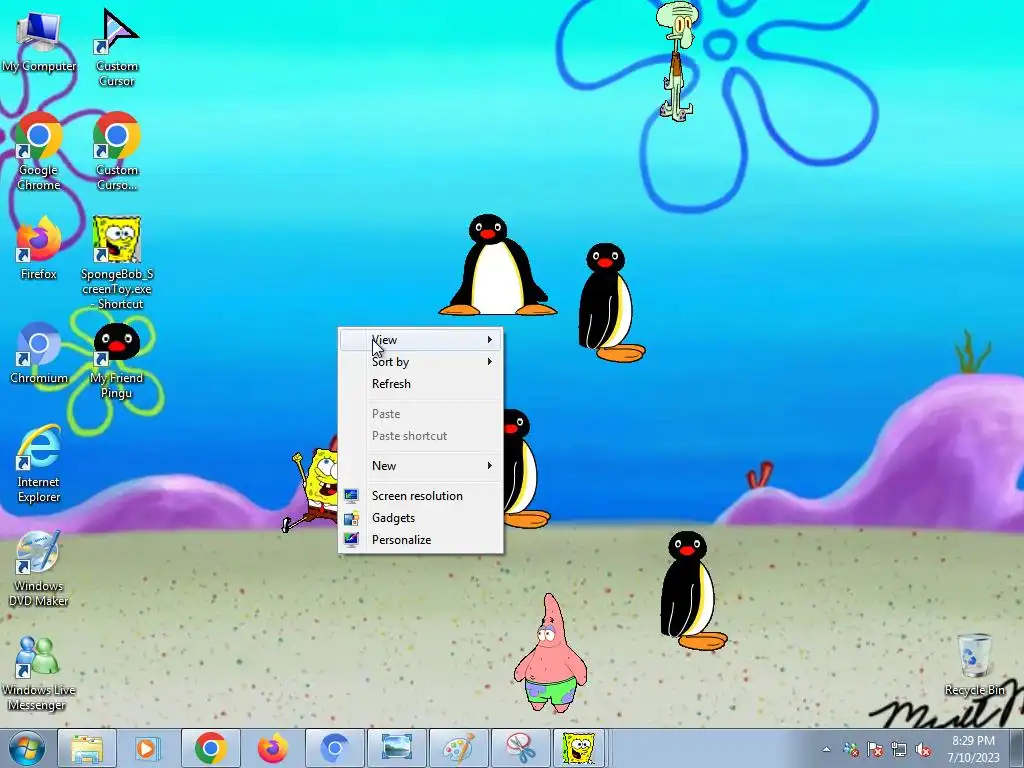This screenshot has width=1024, height=768.
Task: Select the Internet Explorer desktop icon
Action: (x=39, y=464)
